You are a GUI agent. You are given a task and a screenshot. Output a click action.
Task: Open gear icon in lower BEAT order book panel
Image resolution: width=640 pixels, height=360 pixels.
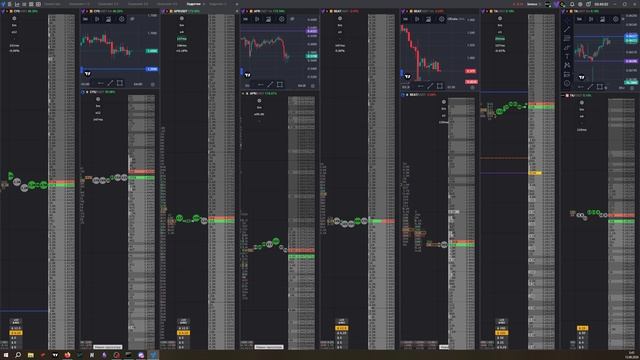click(444, 102)
